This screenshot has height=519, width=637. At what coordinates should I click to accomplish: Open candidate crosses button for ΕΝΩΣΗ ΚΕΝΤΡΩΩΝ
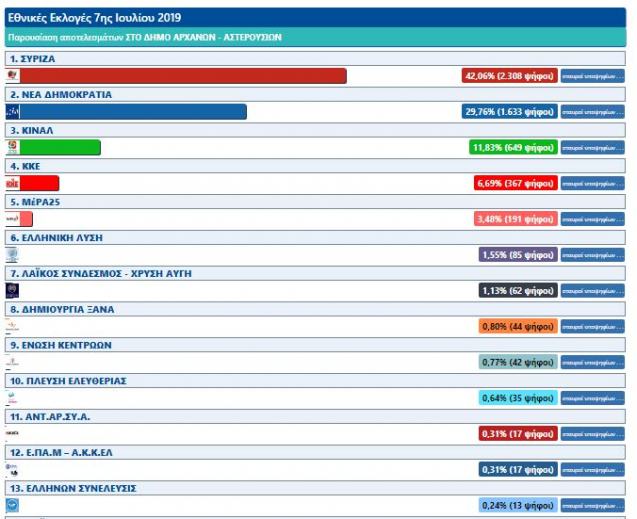(593, 362)
